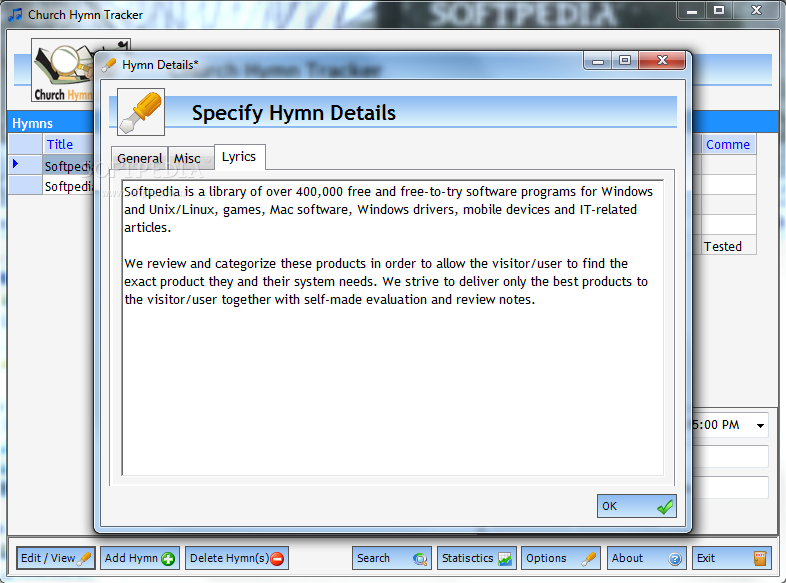Click the Church Hymn Tracker logo image
Viewport: 786px width, 583px height.
pyautogui.click(x=64, y=70)
